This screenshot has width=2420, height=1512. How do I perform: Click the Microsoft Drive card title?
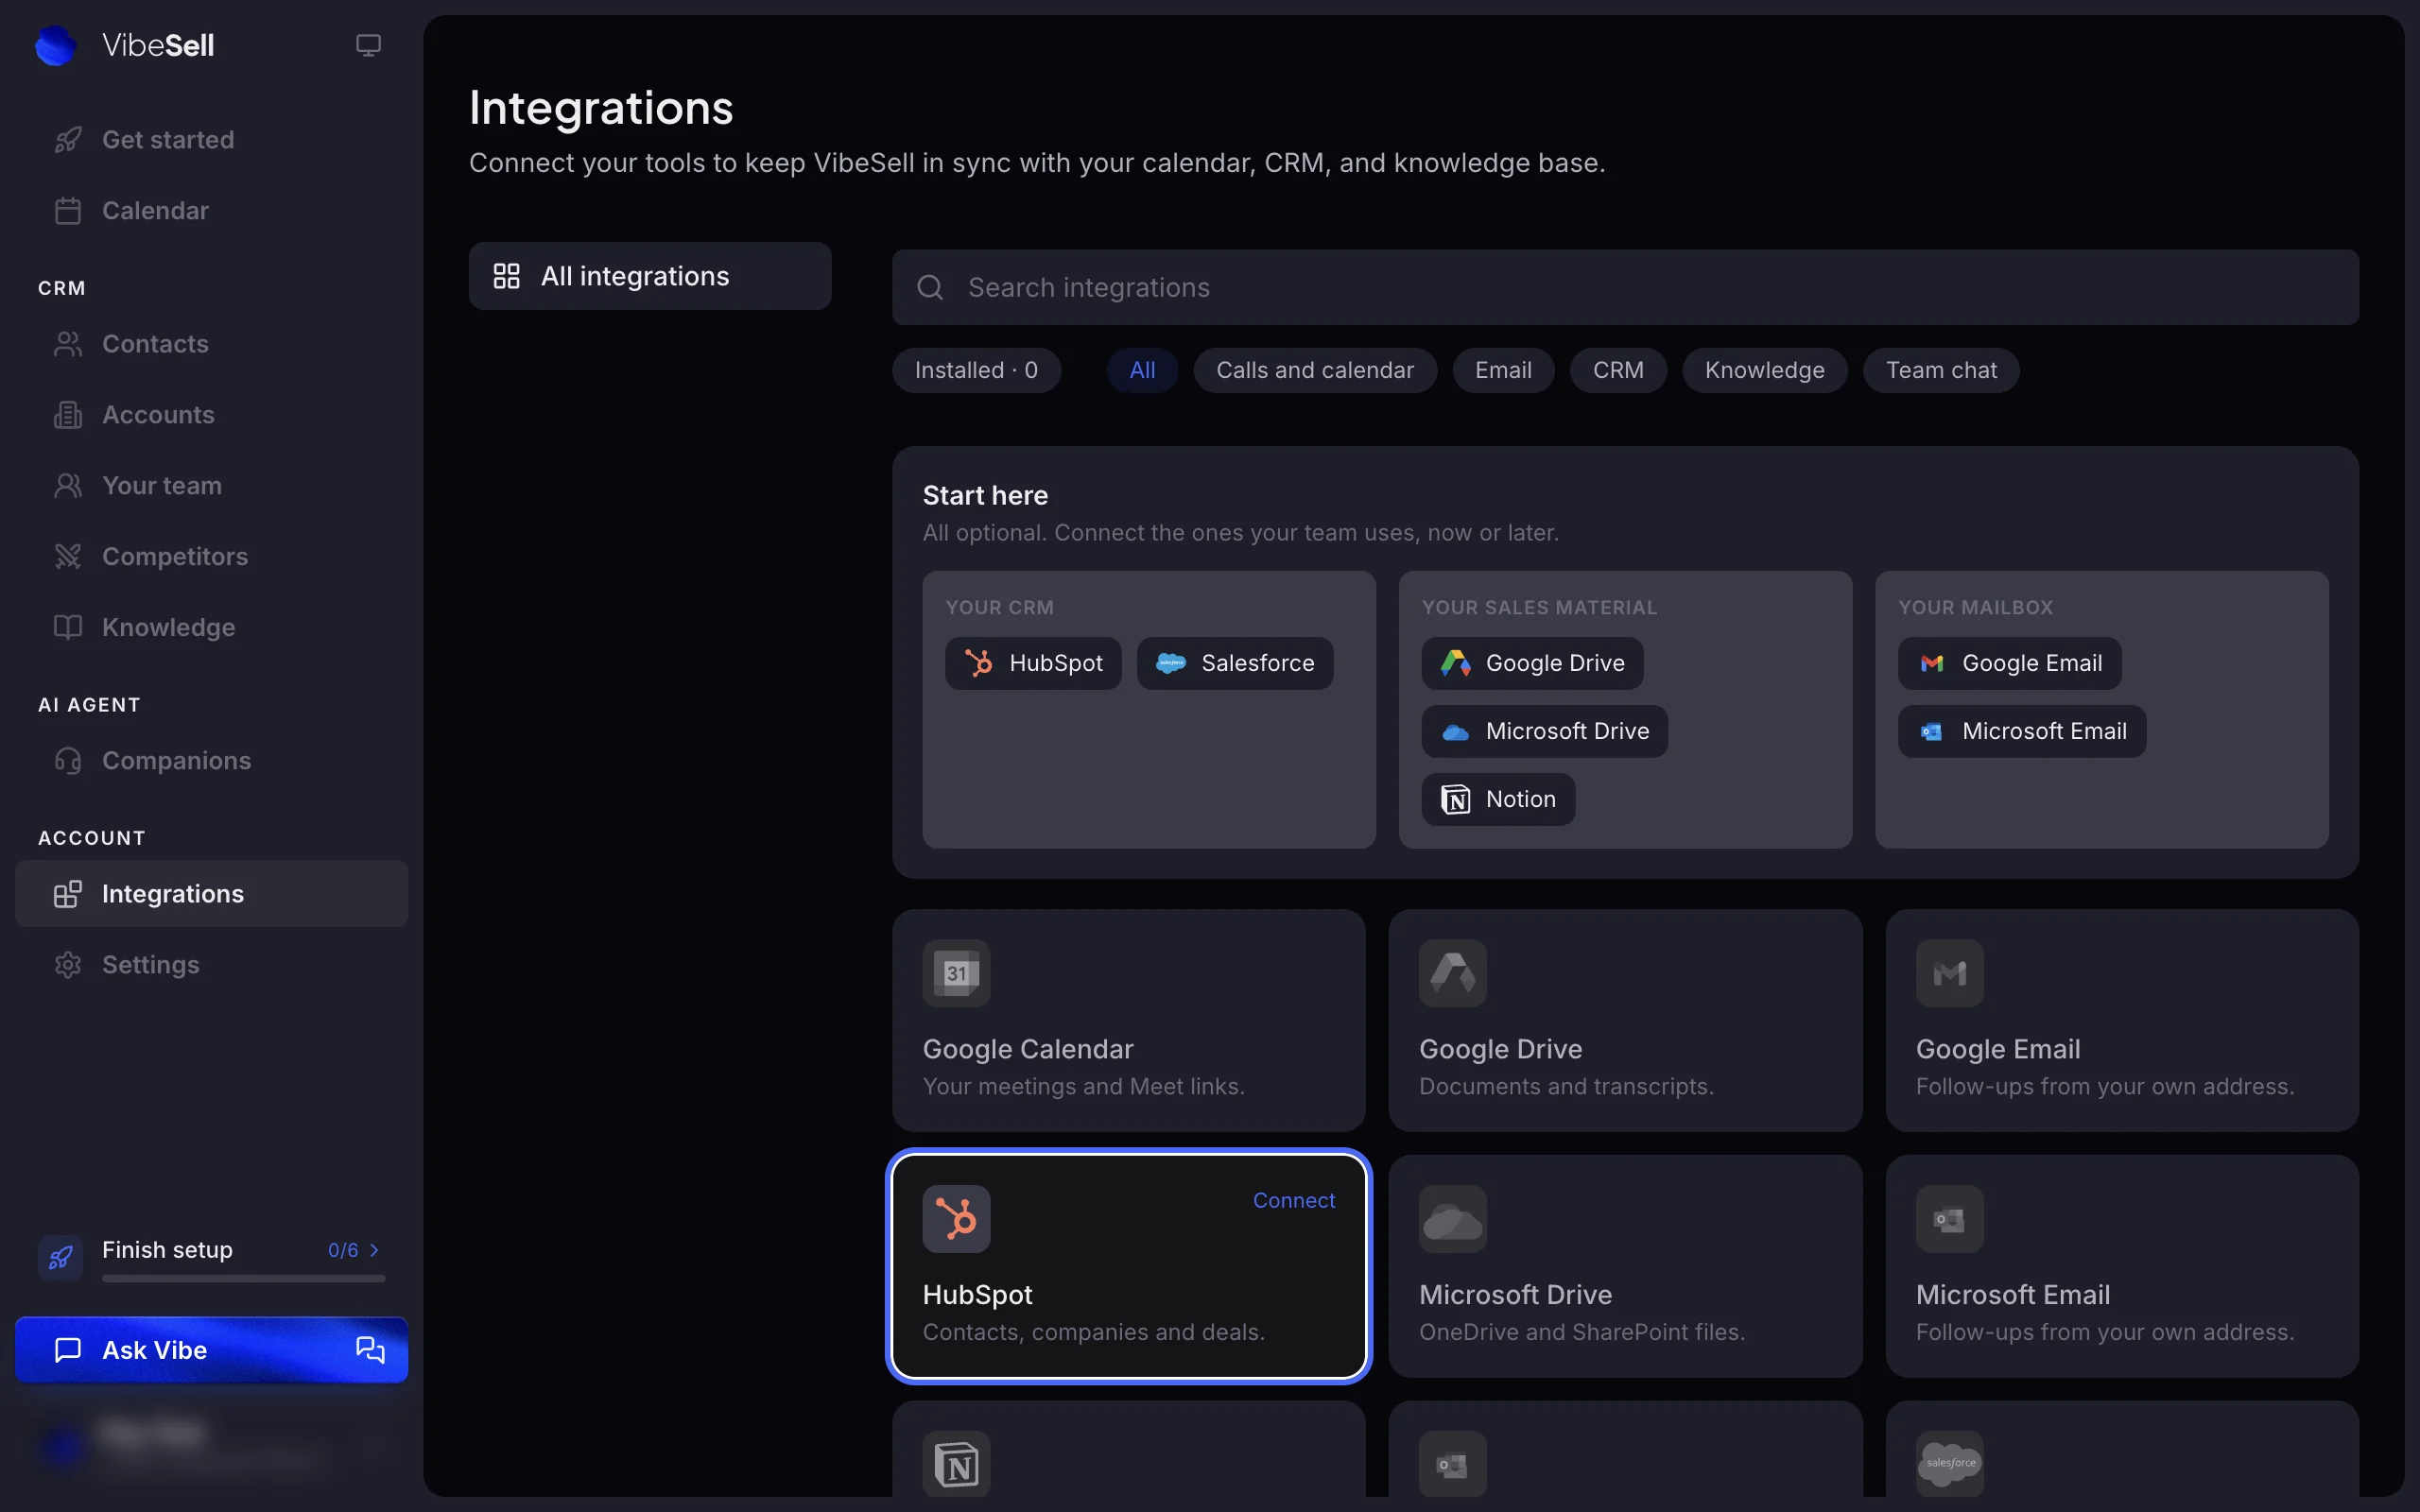[x=1515, y=1295]
